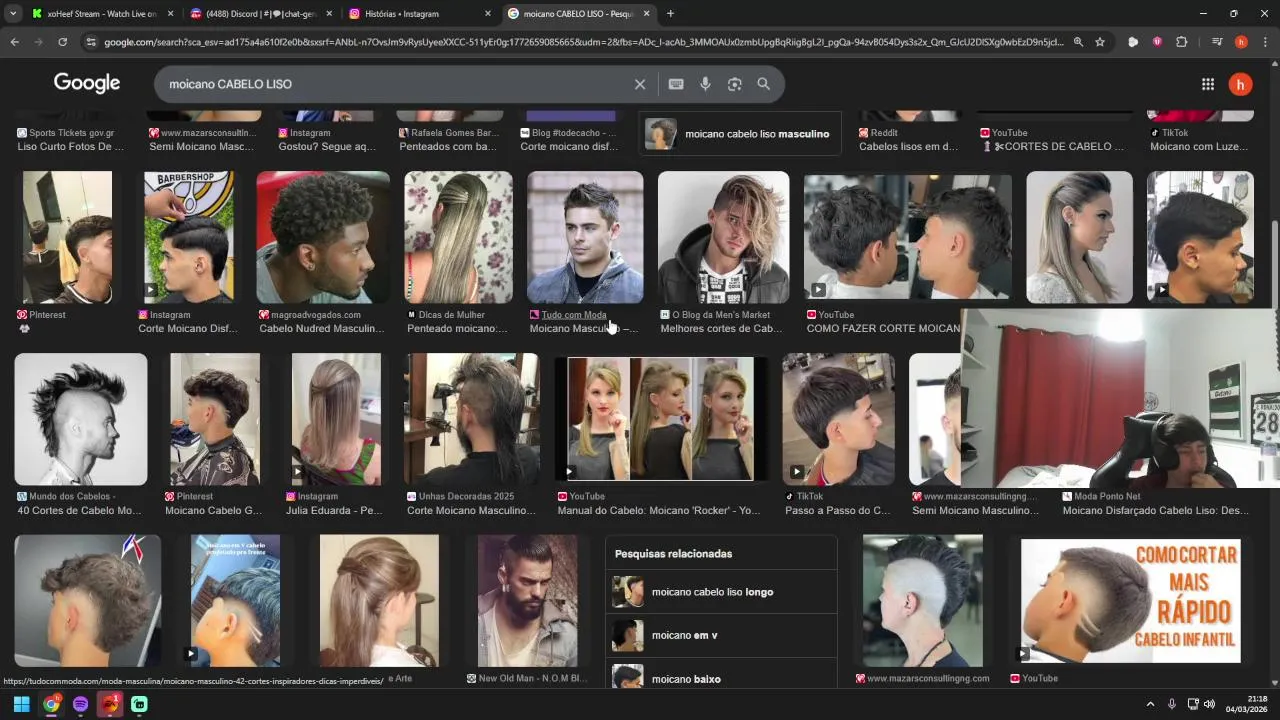
Task: Click the taskbar microphone indicator
Action: pyautogui.click(x=1172, y=704)
